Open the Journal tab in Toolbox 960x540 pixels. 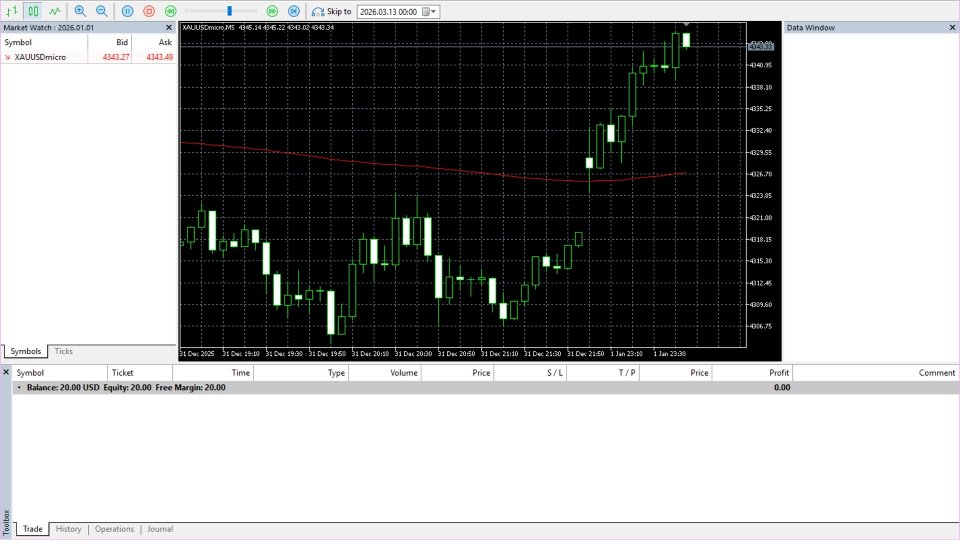[x=160, y=529]
